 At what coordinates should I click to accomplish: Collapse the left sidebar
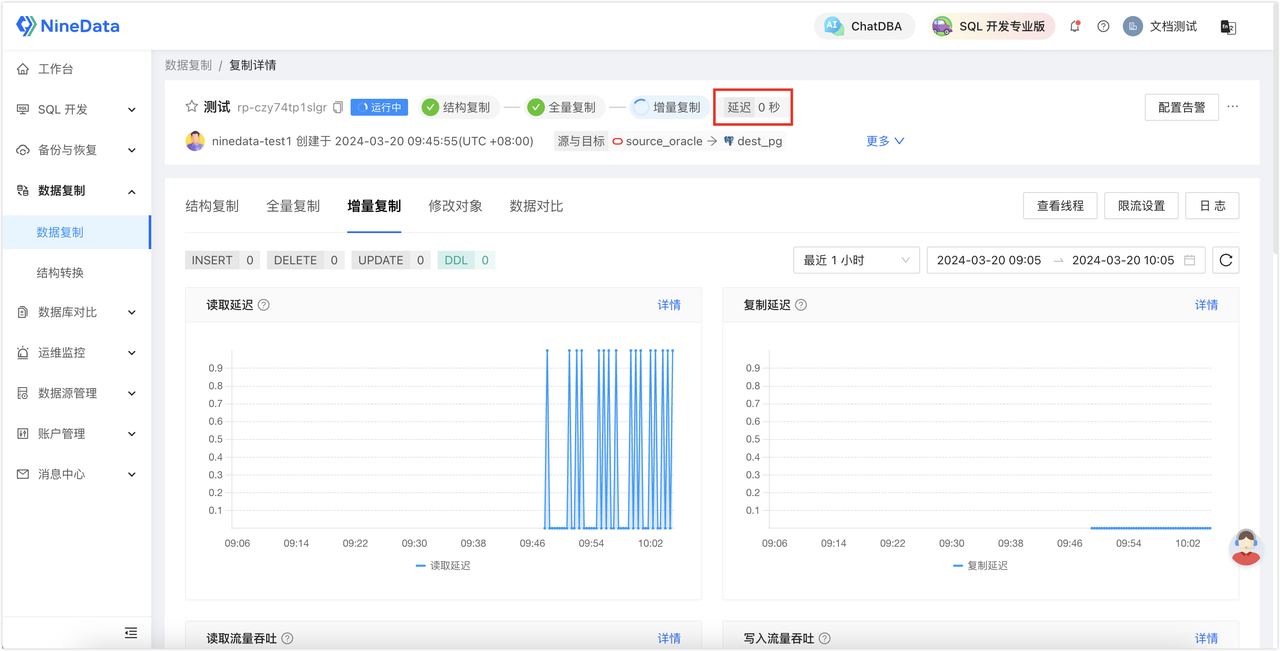click(130, 633)
